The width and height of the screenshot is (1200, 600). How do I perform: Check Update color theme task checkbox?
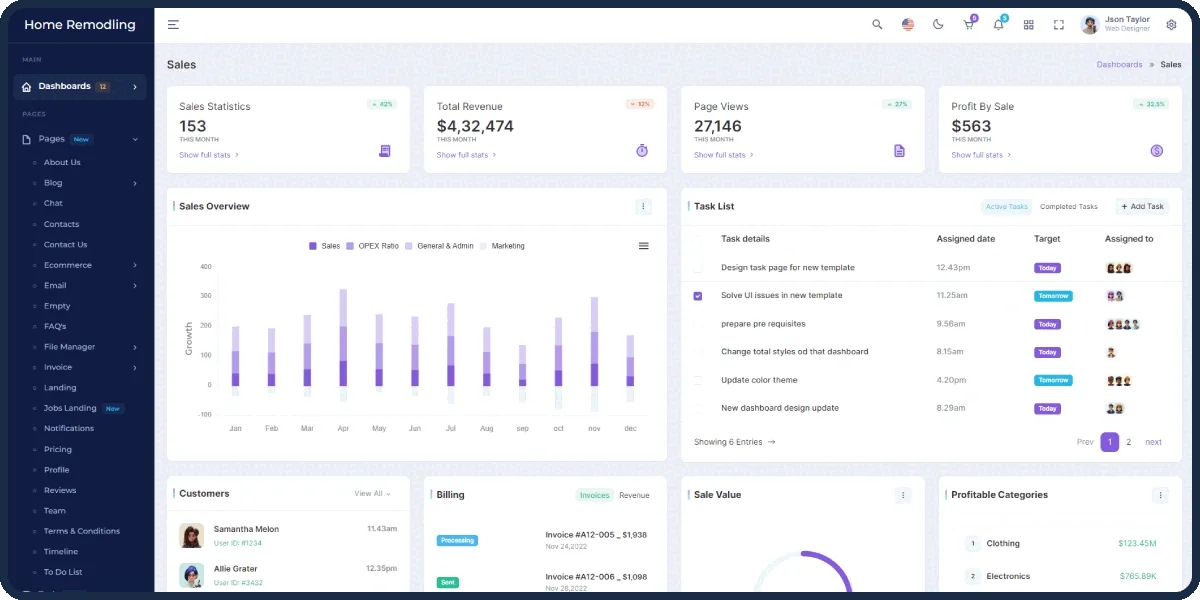click(x=698, y=380)
